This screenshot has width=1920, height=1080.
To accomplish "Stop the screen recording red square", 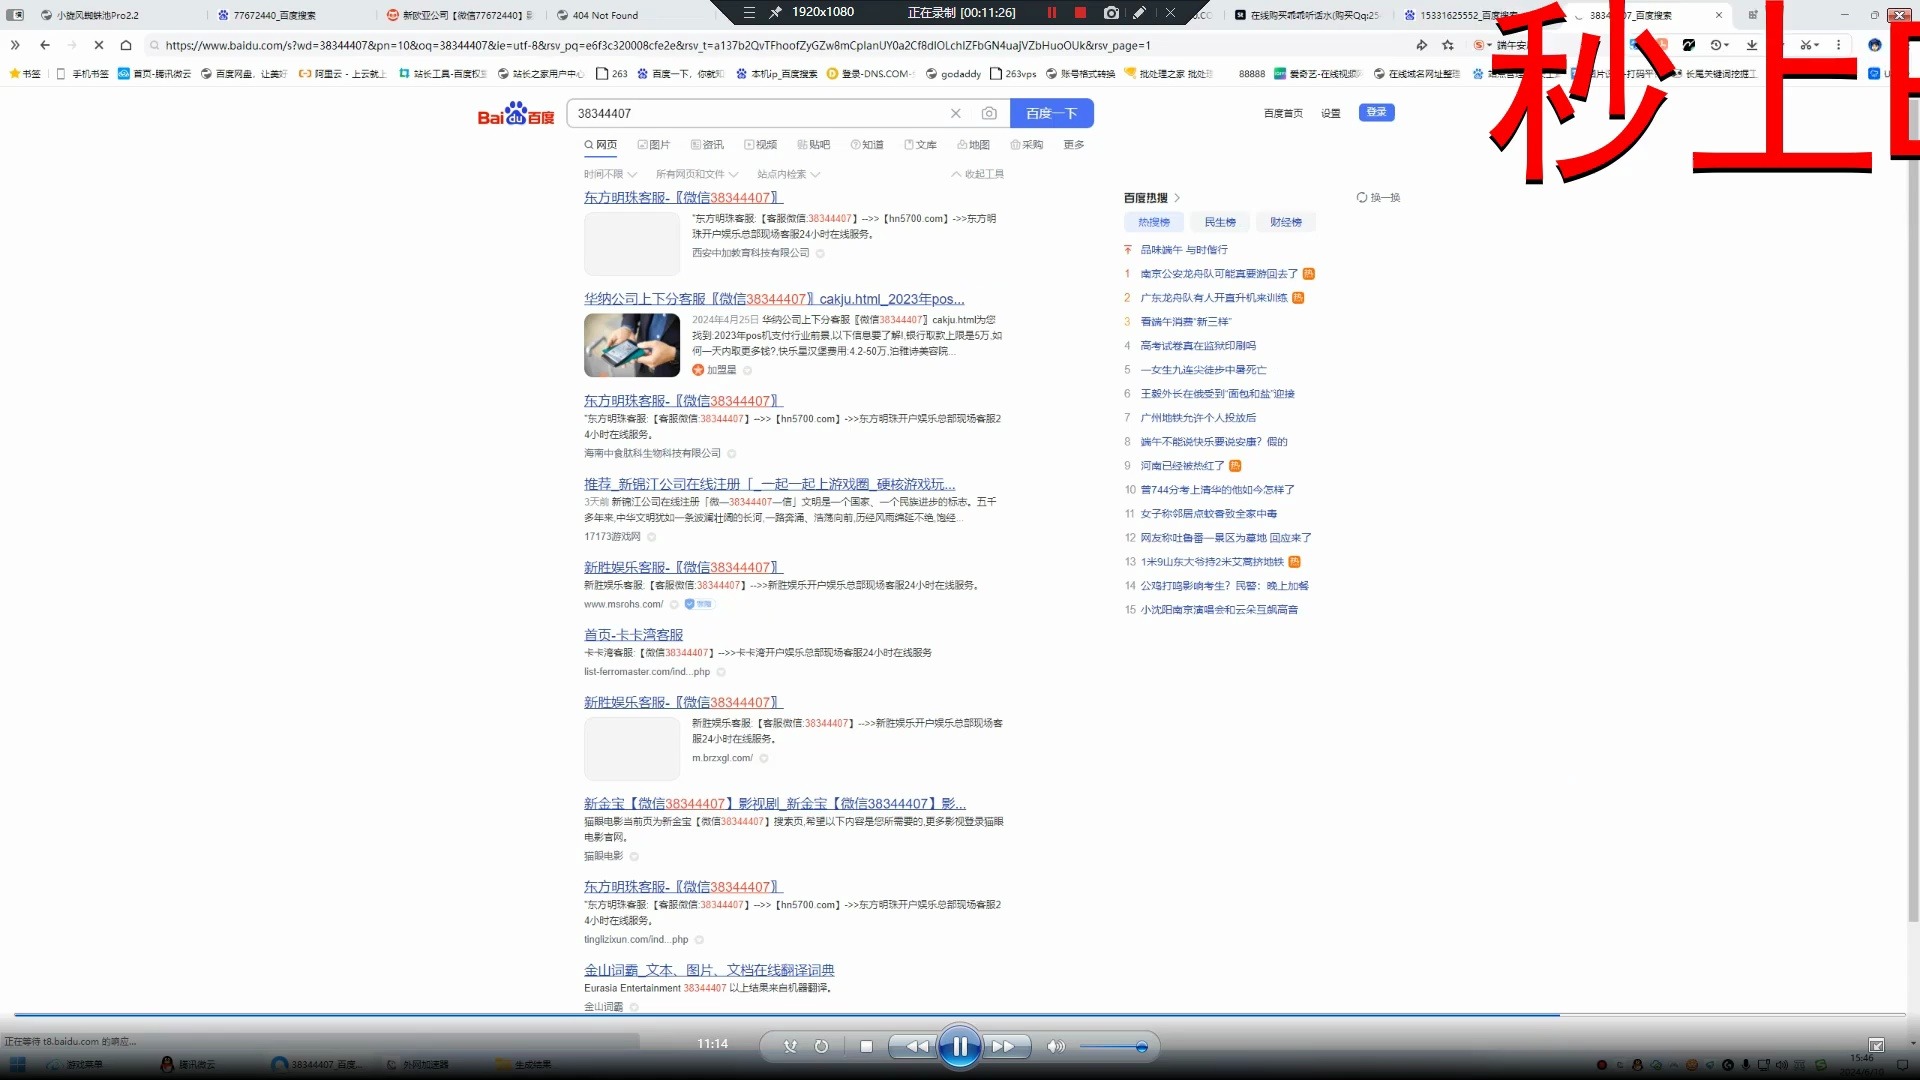I will (x=1080, y=13).
